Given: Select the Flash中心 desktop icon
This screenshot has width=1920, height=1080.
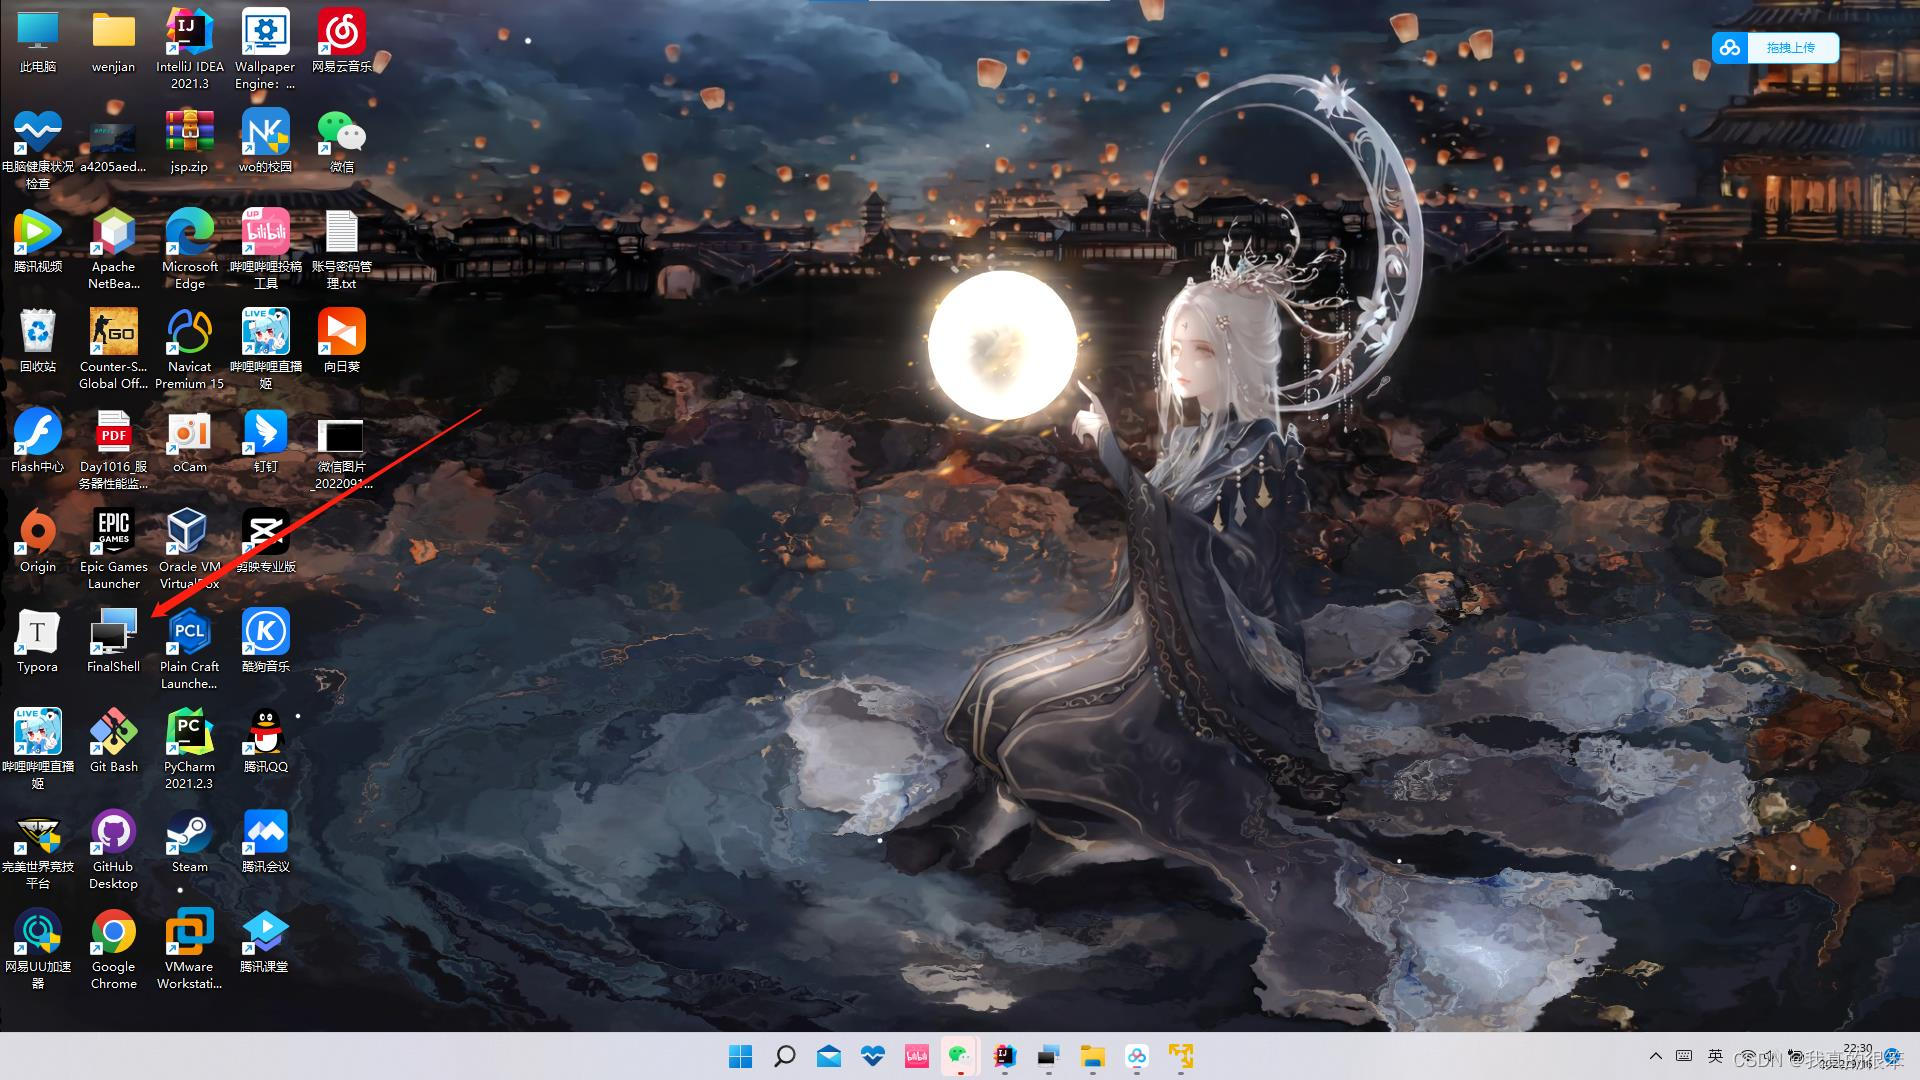Looking at the screenshot, I should [38, 443].
